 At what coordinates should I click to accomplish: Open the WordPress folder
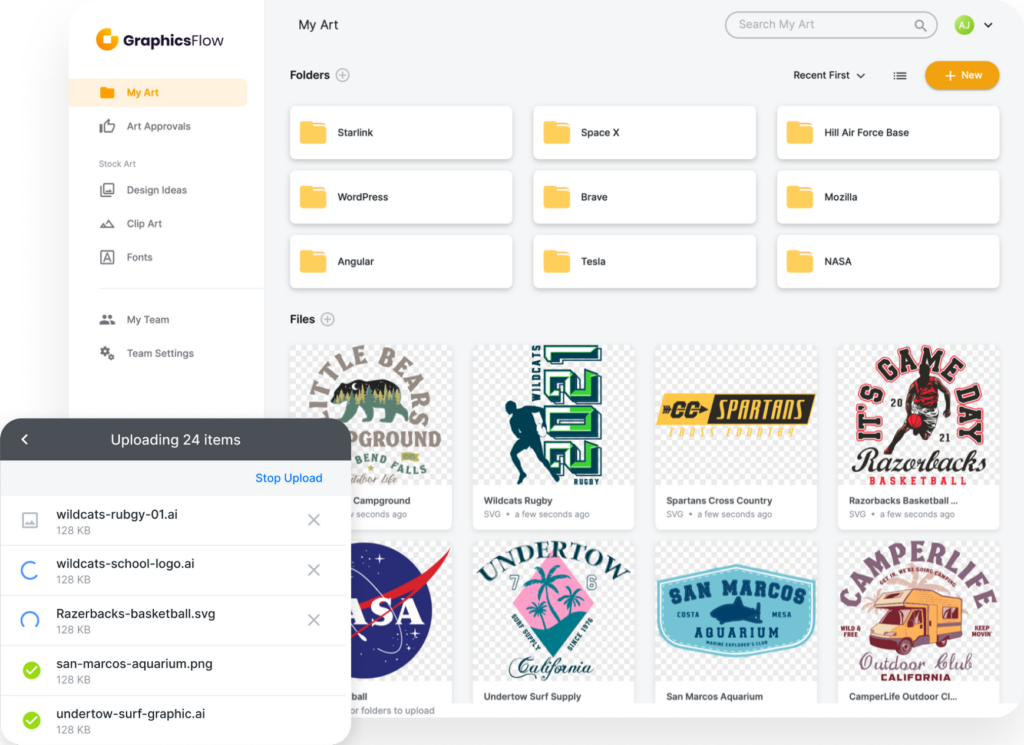click(401, 197)
